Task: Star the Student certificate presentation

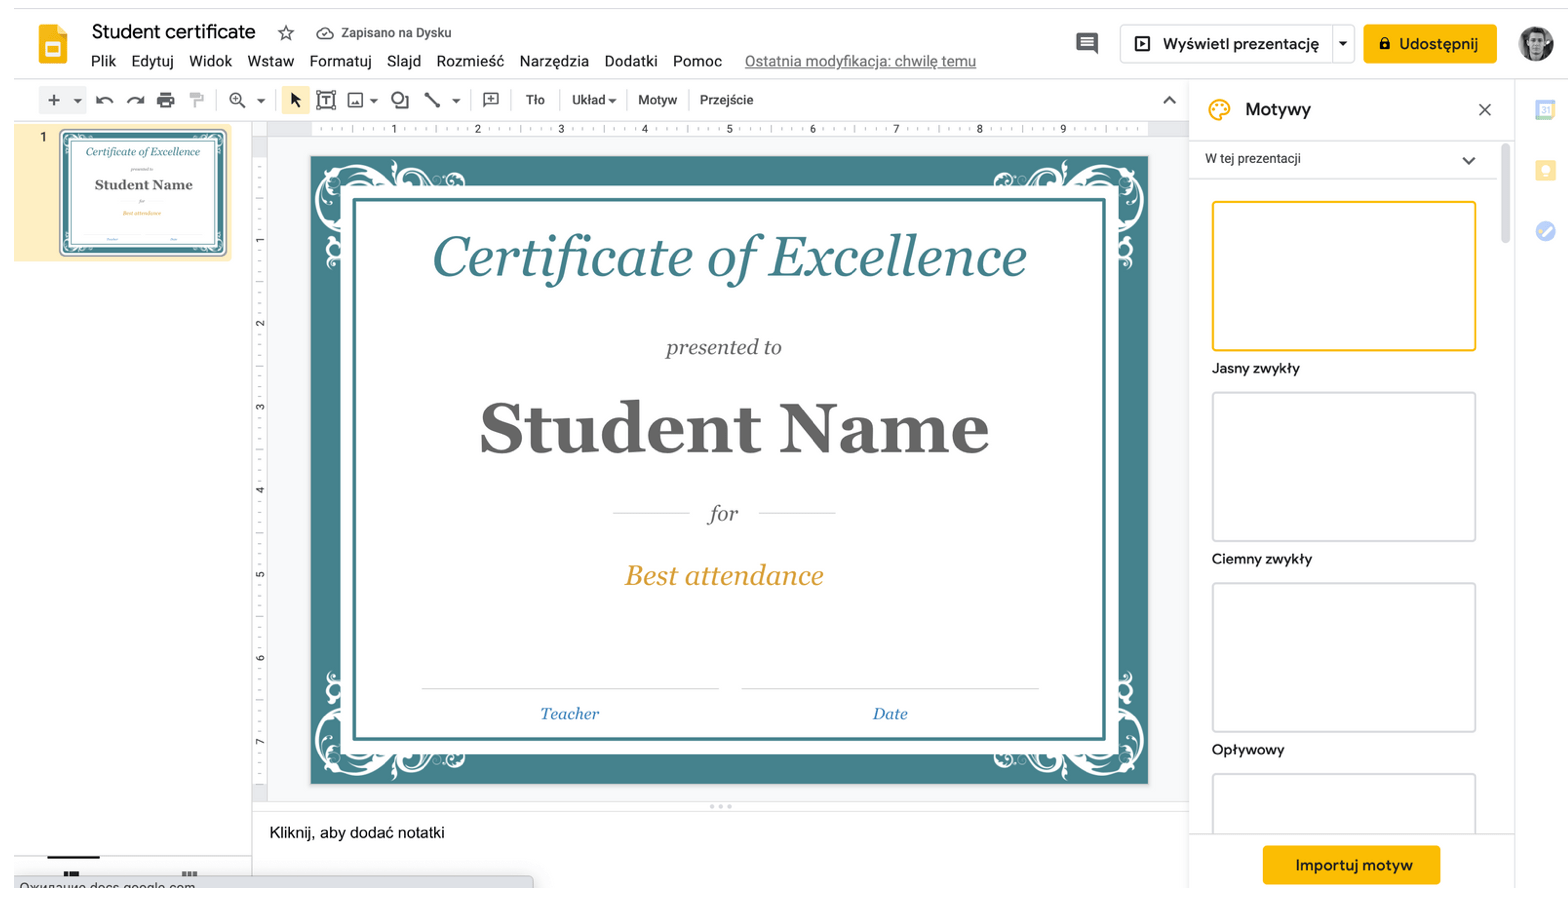Action: point(286,33)
